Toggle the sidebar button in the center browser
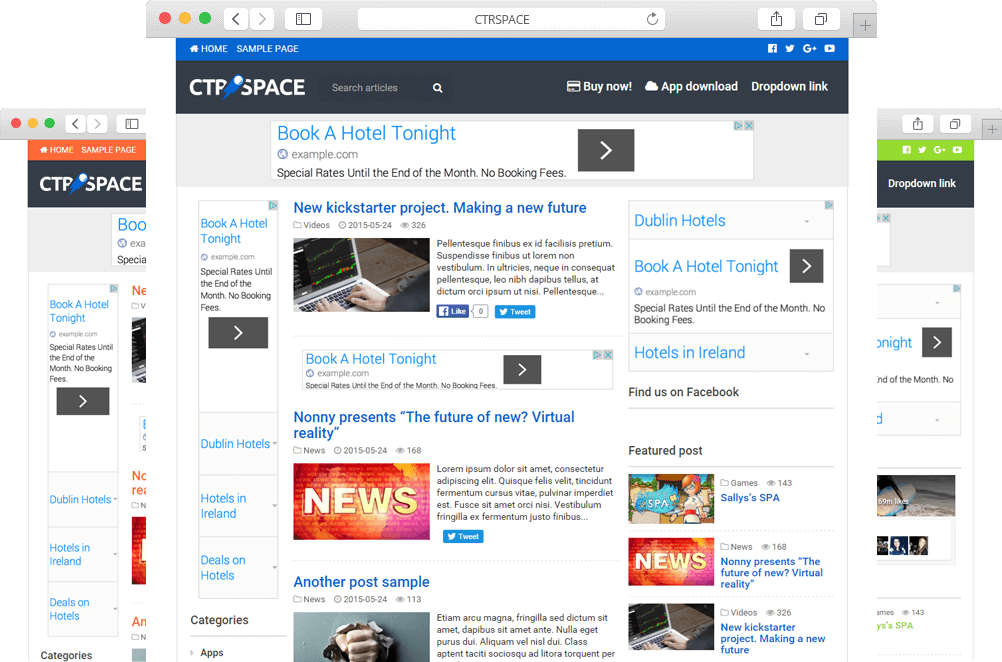The width and height of the screenshot is (1002, 662). (304, 19)
